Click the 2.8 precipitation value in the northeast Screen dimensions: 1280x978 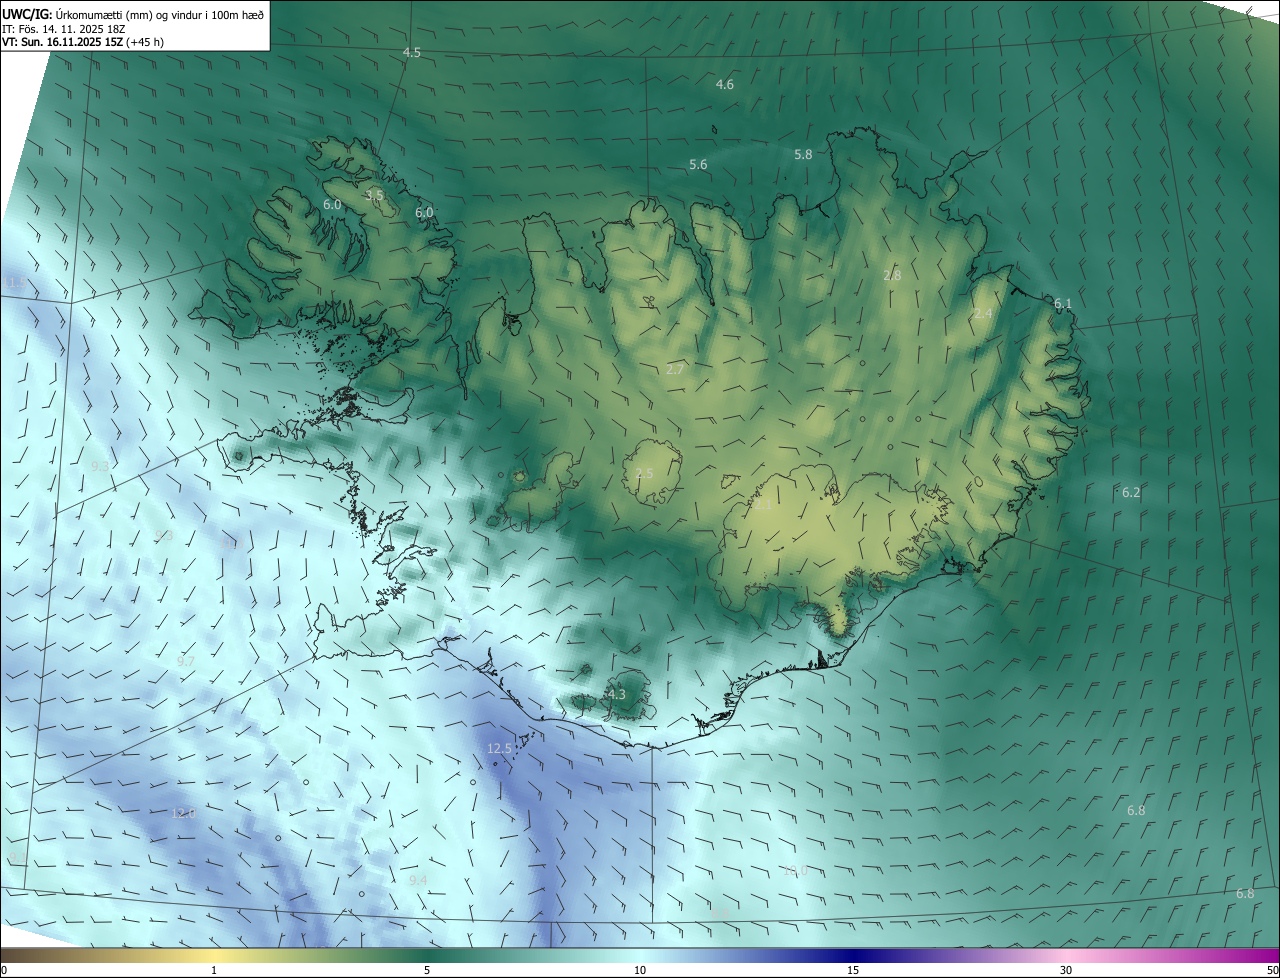pos(892,275)
